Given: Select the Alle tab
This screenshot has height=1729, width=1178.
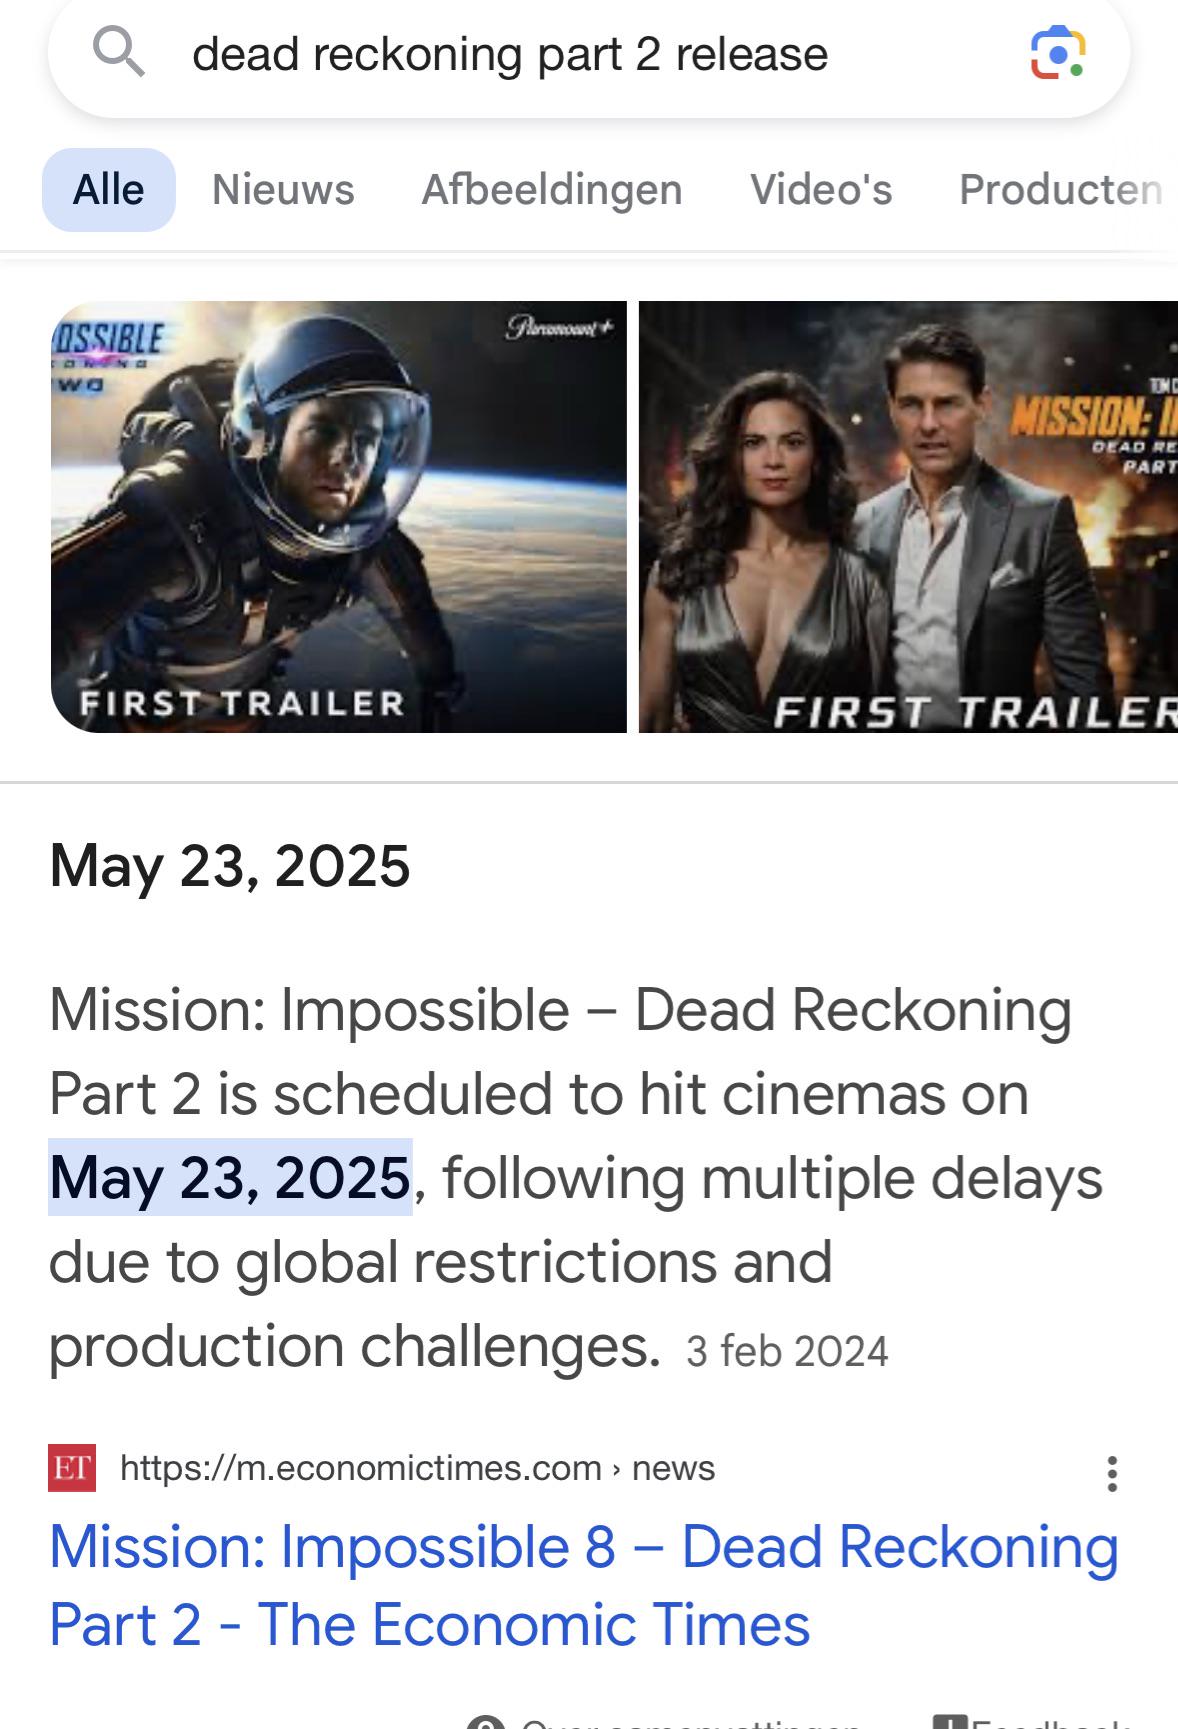Looking at the screenshot, I should point(108,188).
